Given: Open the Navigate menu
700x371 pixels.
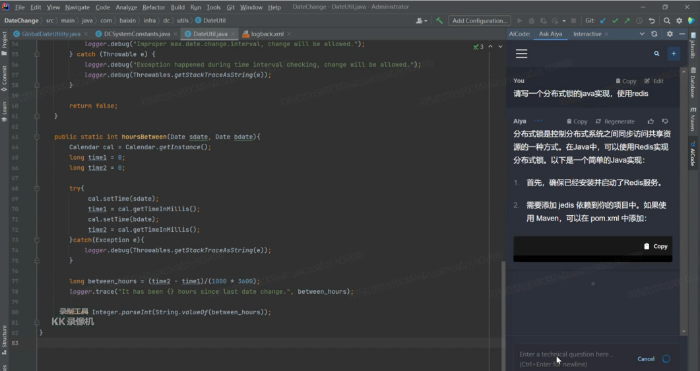Looking at the screenshot, I should (x=77, y=7).
